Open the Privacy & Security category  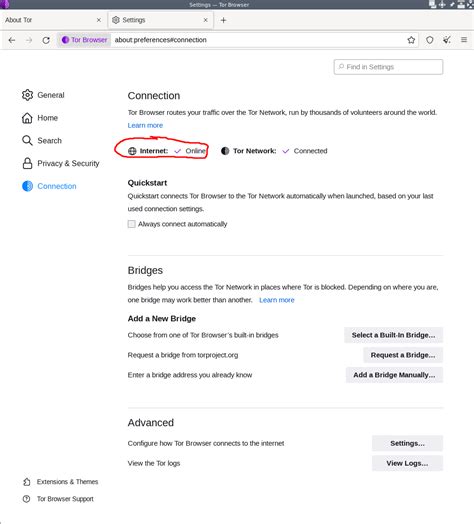[x=61, y=163]
